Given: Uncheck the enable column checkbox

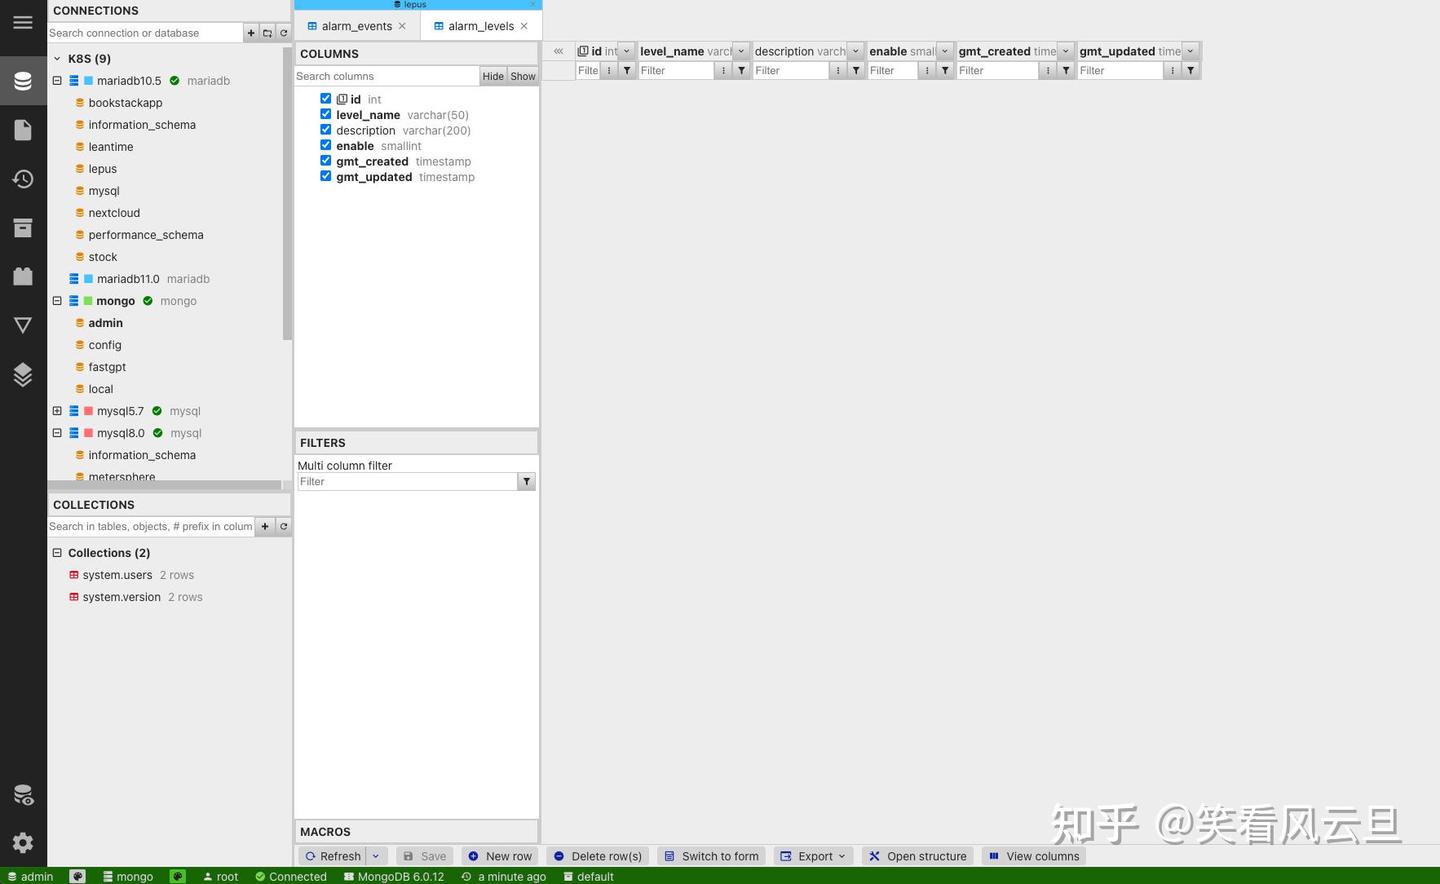Looking at the screenshot, I should 325,145.
